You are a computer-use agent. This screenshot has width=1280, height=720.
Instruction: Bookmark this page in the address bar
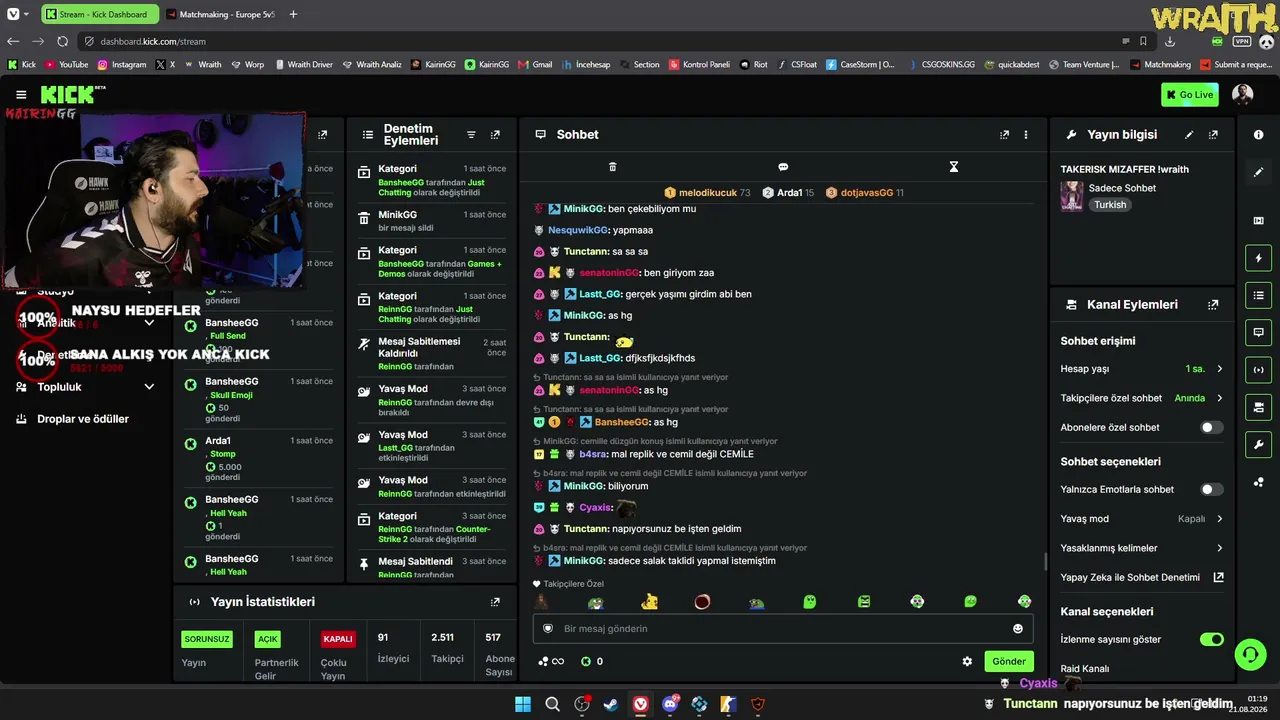click(1143, 41)
